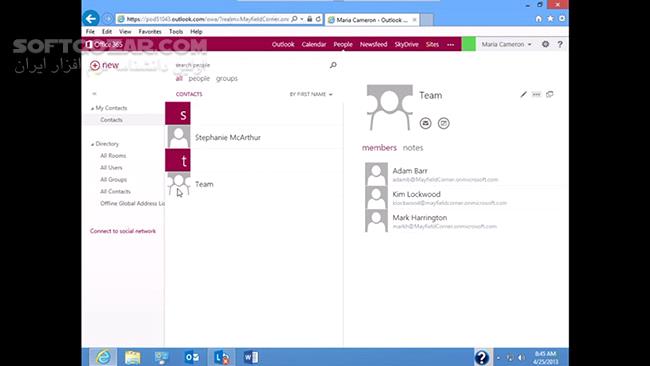Switch to the notes tab of Team
The width and height of the screenshot is (650, 366).
[413, 148]
